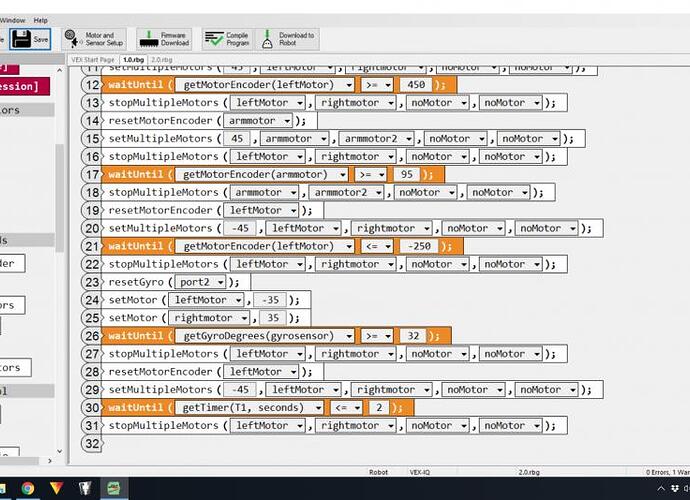Screen dimensions: 690x500
Task: Open getMotorEncoder(armmotor) dropdown on line 17
Action: (x=261, y=174)
